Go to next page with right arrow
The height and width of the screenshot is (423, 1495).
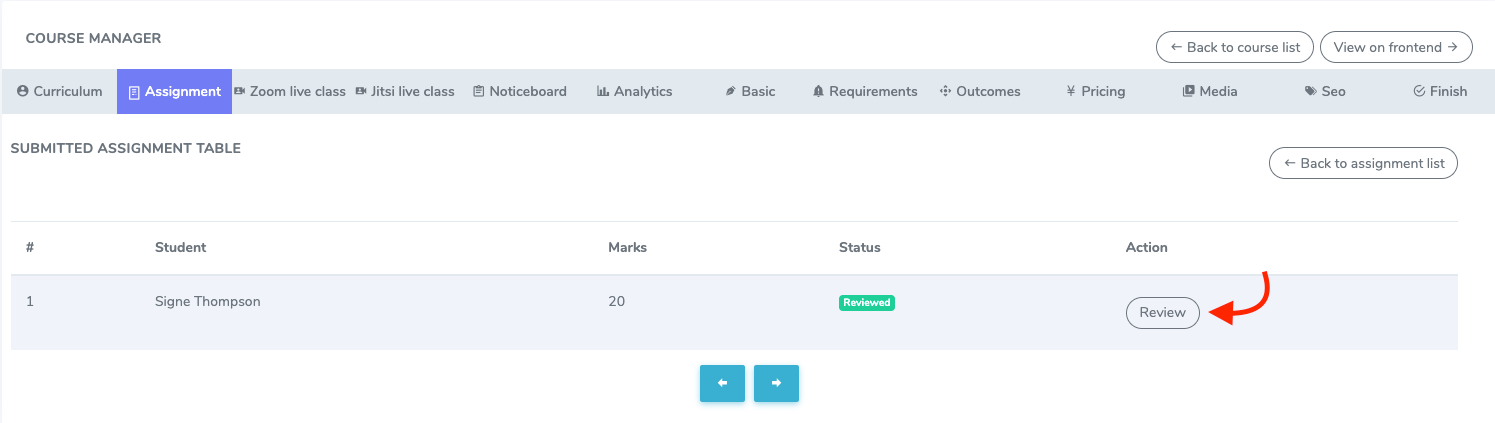776,383
